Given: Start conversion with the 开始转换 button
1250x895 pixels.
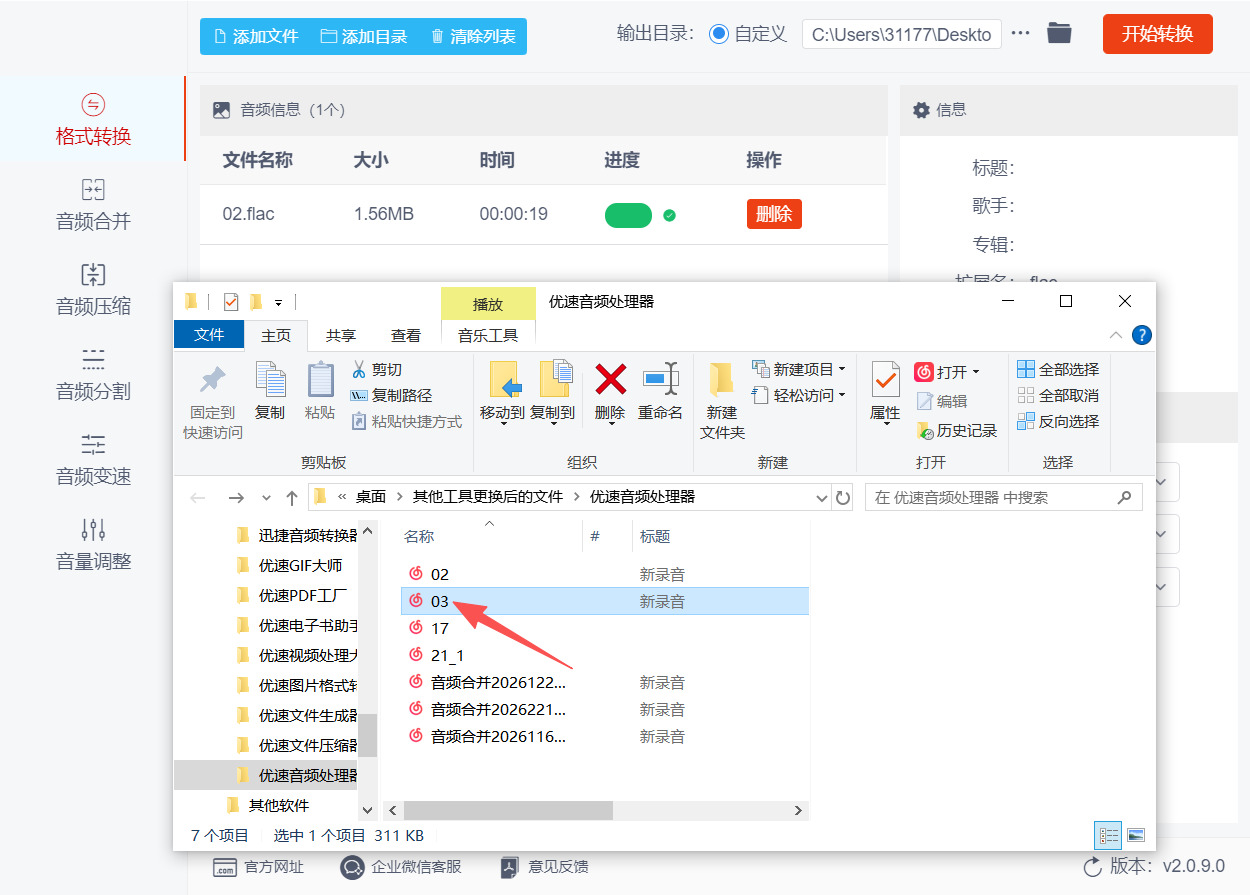Looking at the screenshot, I should click(x=1157, y=33).
